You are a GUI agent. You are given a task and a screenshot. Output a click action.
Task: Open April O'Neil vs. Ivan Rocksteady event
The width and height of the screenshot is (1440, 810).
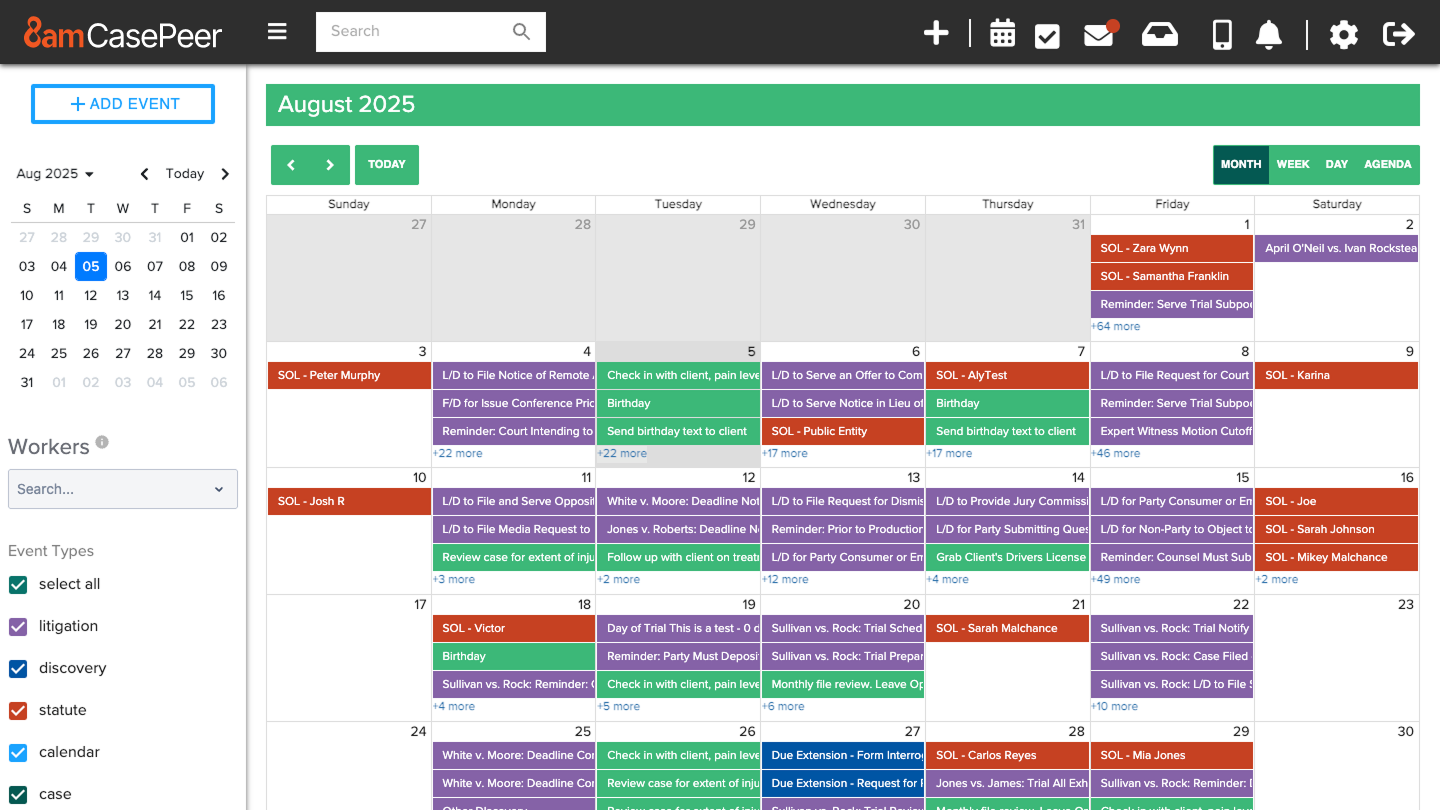pos(1337,248)
